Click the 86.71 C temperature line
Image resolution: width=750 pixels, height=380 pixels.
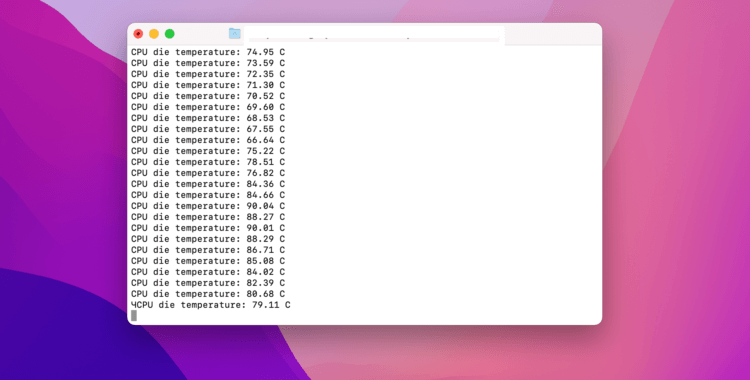click(x=208, y=250)
